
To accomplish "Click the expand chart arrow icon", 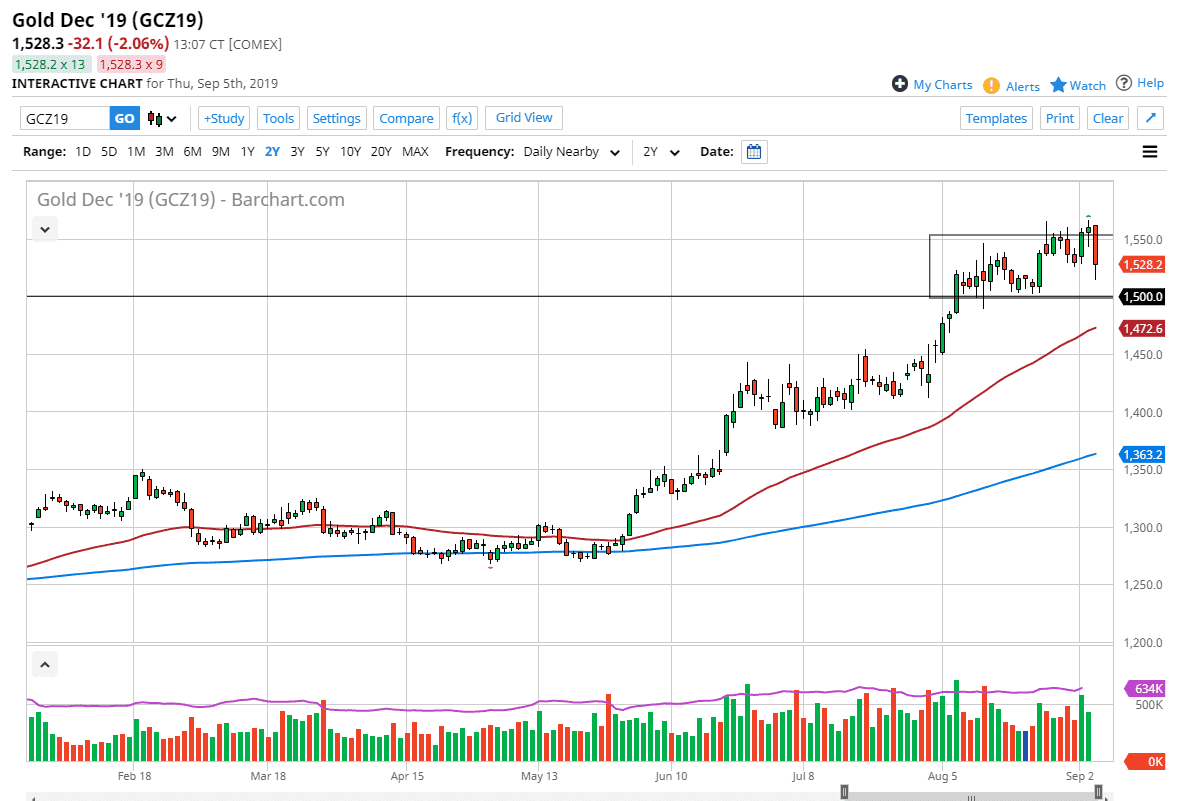I will tap(1150, 118).
